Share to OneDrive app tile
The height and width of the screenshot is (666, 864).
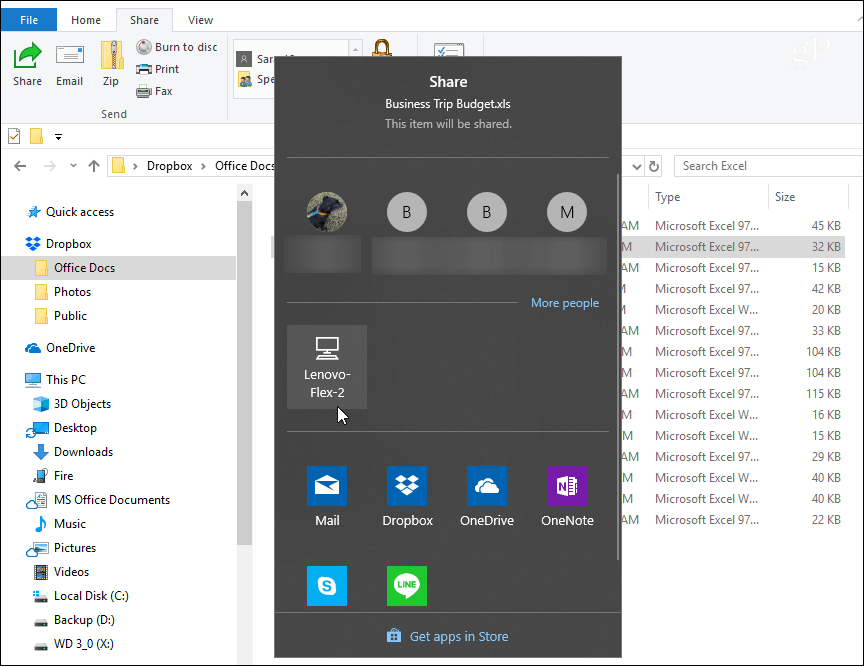487,496
